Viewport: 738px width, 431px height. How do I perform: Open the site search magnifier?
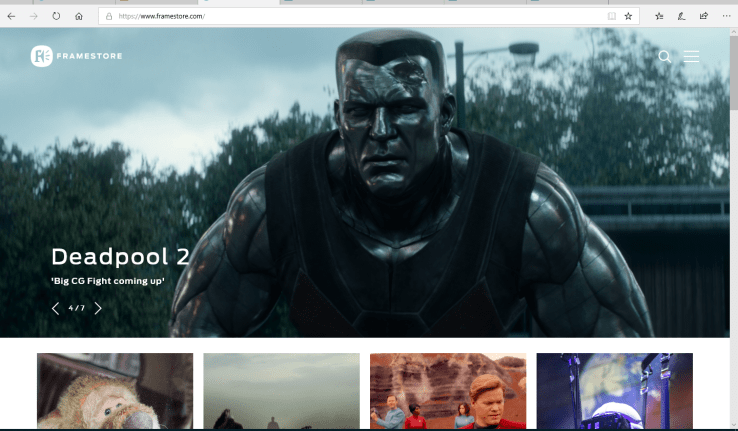[665, 57]
